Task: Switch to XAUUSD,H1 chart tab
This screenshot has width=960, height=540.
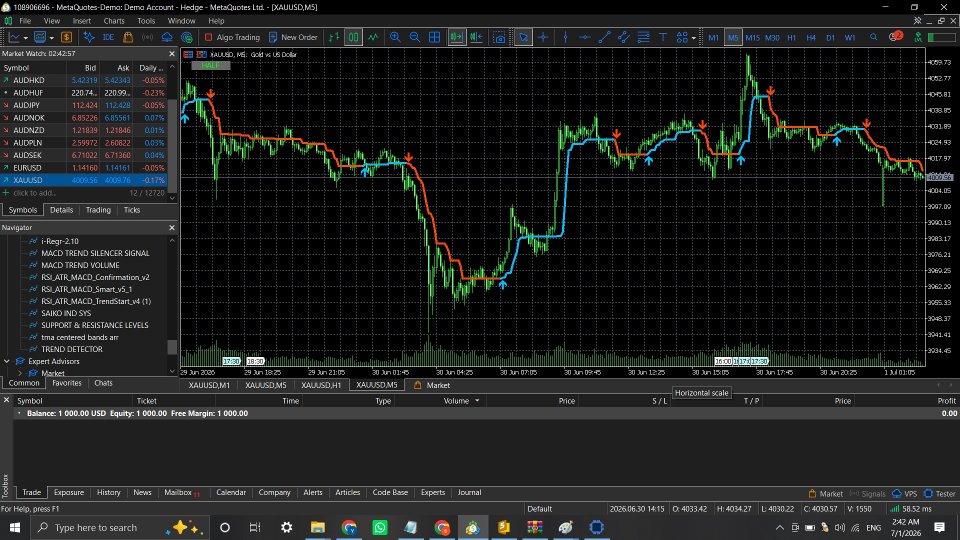Action: pos(321,385)
